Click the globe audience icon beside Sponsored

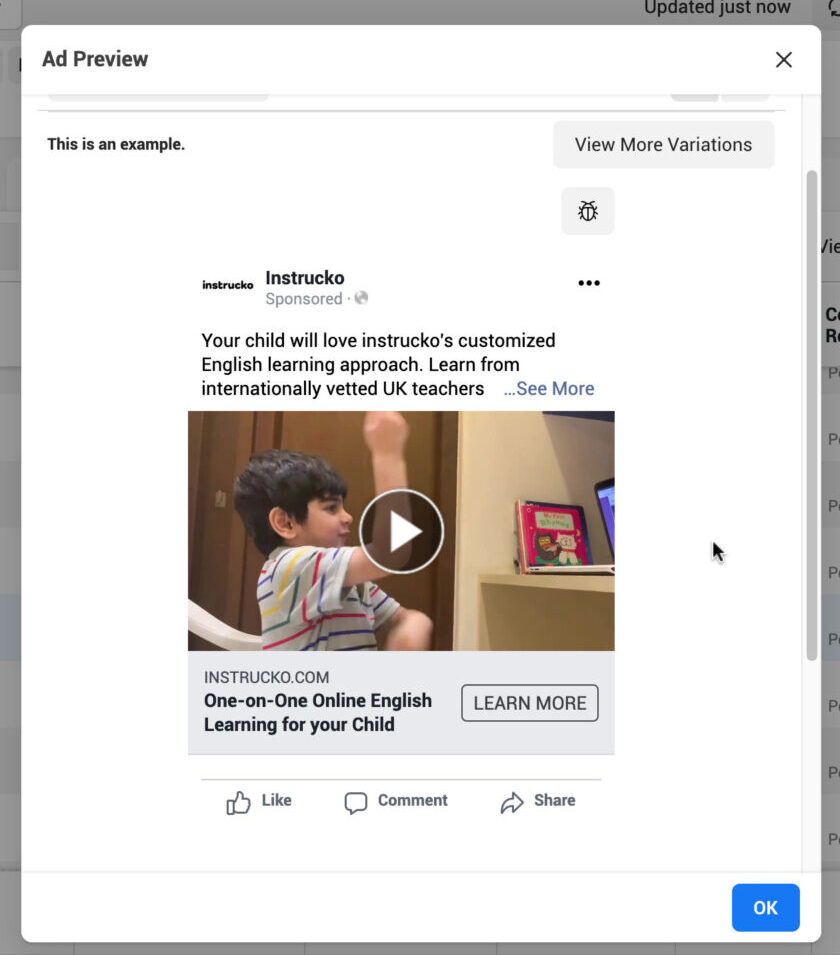click(361, 298)
